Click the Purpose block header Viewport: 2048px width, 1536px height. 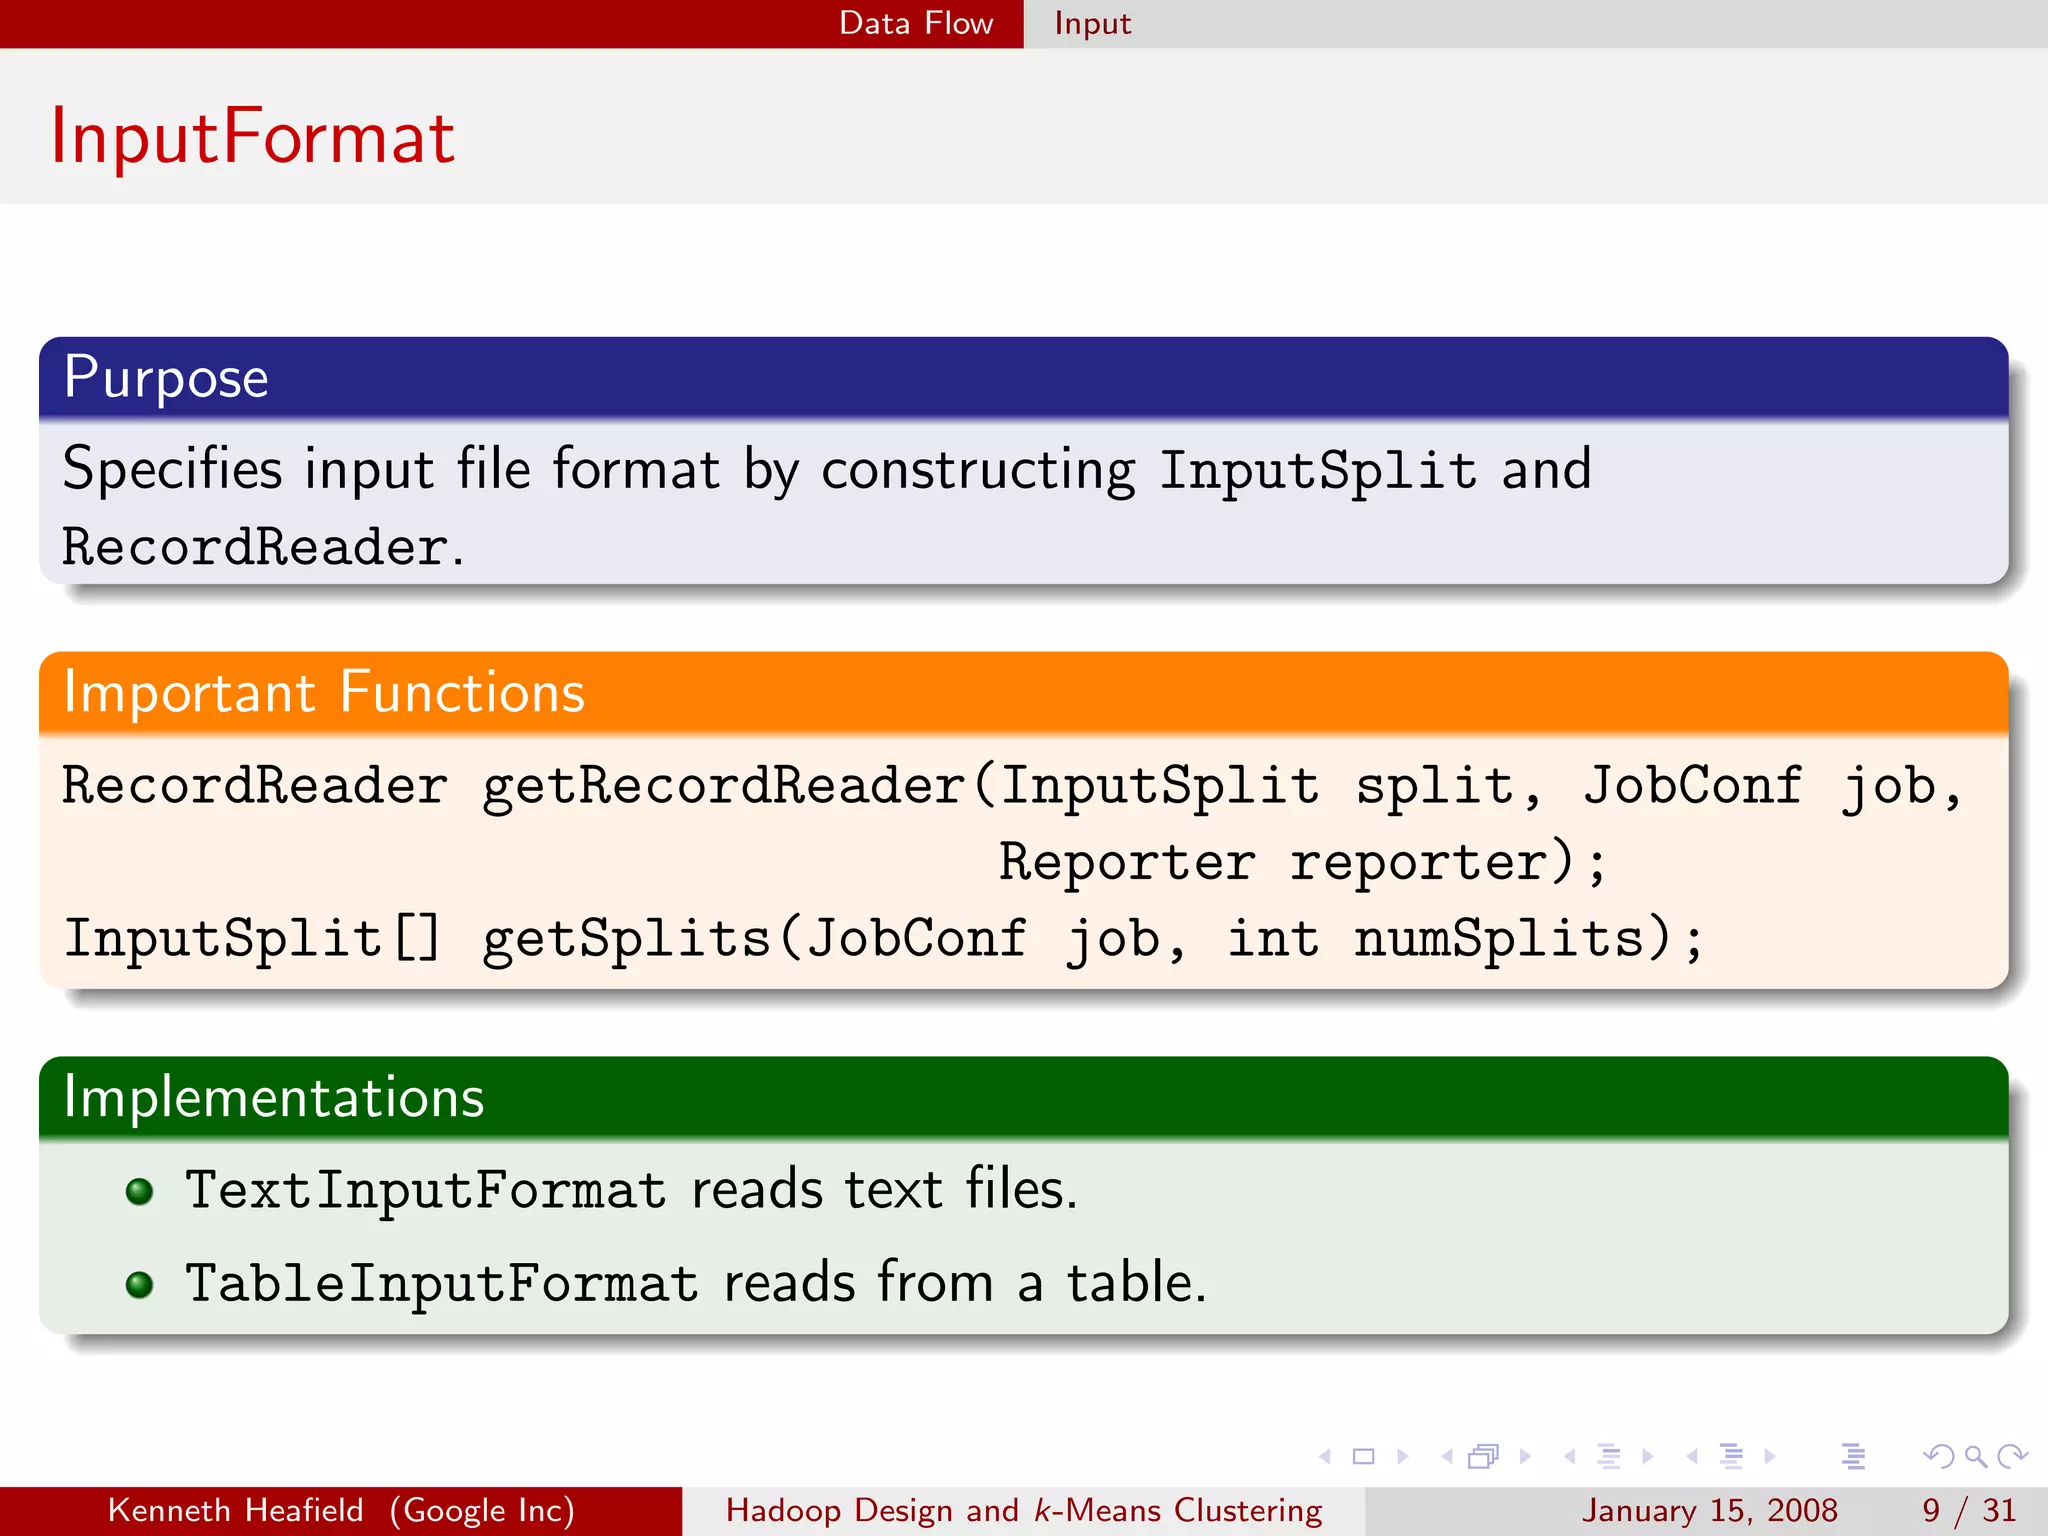click(x=1023, y=378)
